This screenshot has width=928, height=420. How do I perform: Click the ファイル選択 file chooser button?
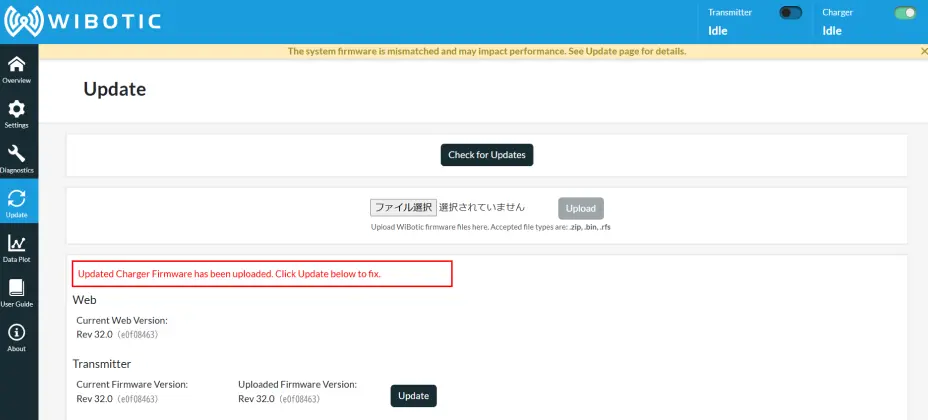pos(403,208)
